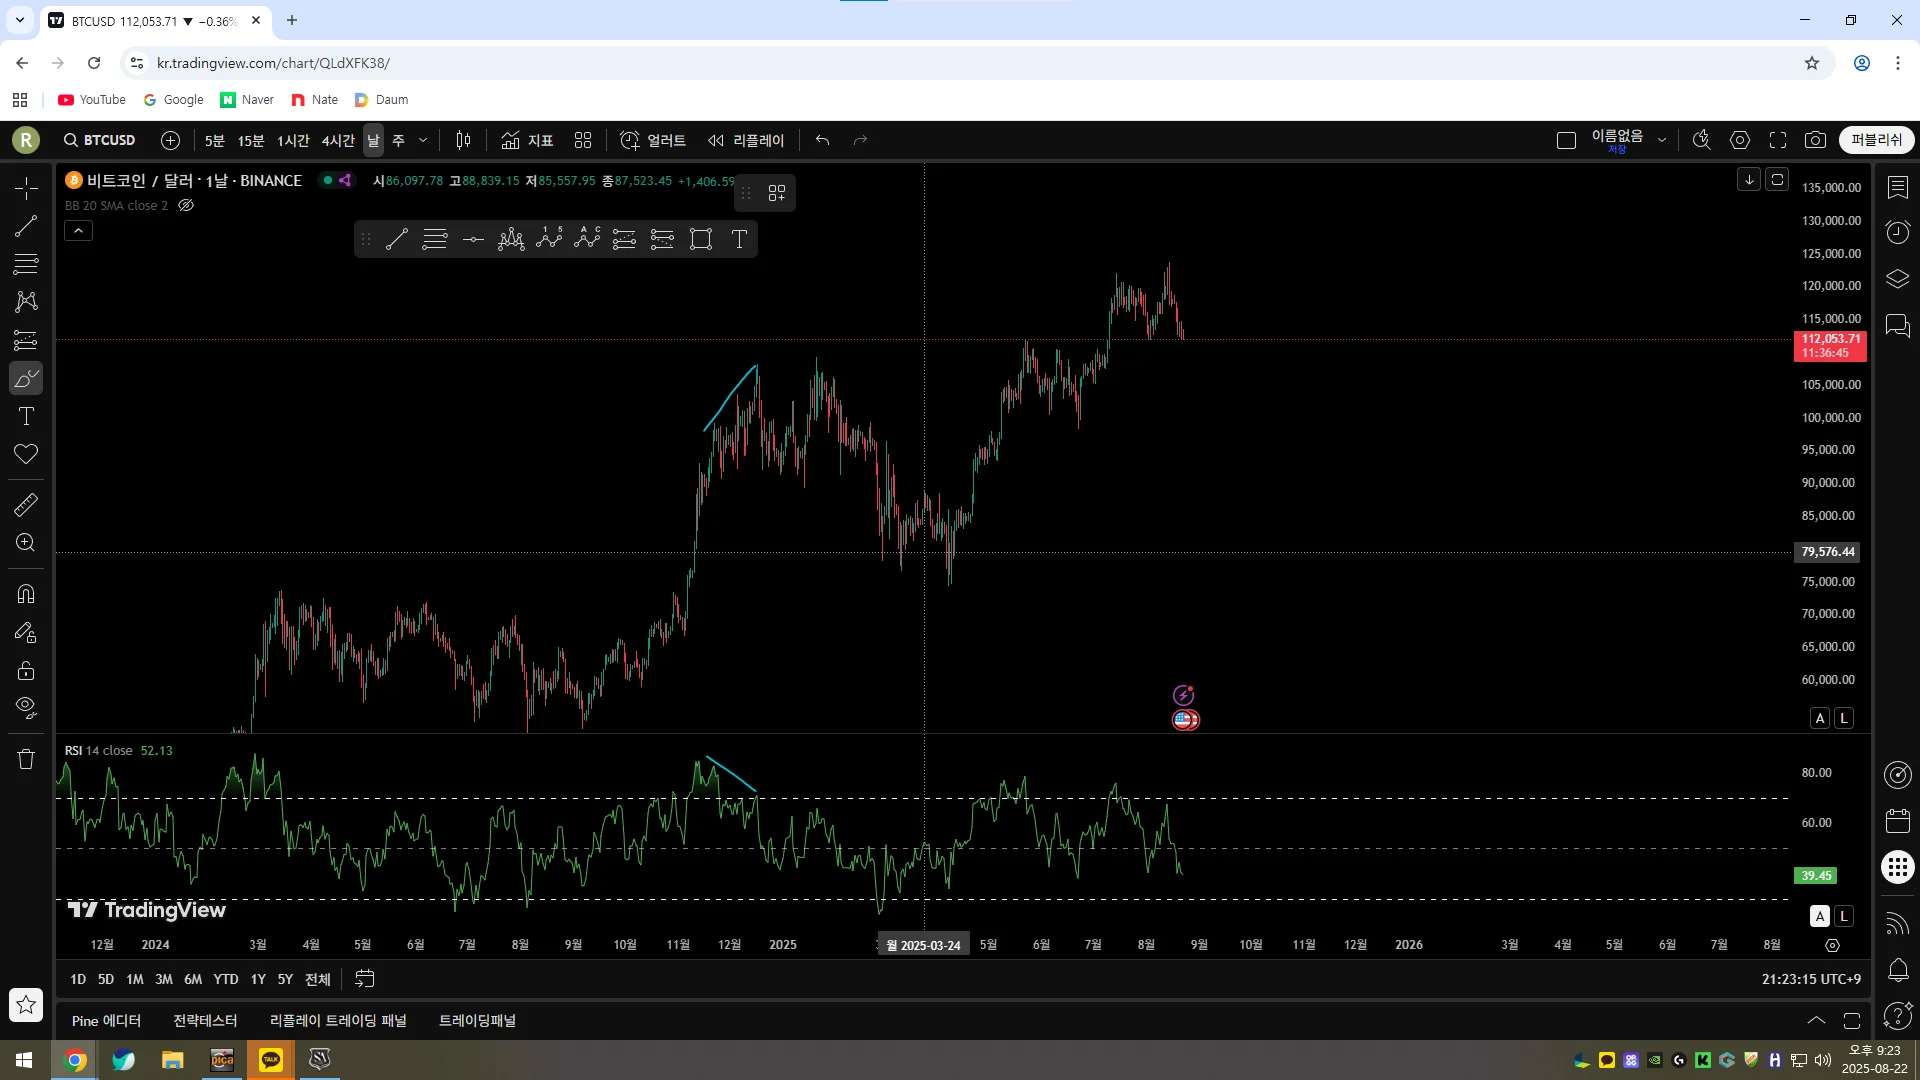The image size is (1920, 1080).
Task: Toggle visibility of BB 20 SMA indicator
Action: pos(186,206)
